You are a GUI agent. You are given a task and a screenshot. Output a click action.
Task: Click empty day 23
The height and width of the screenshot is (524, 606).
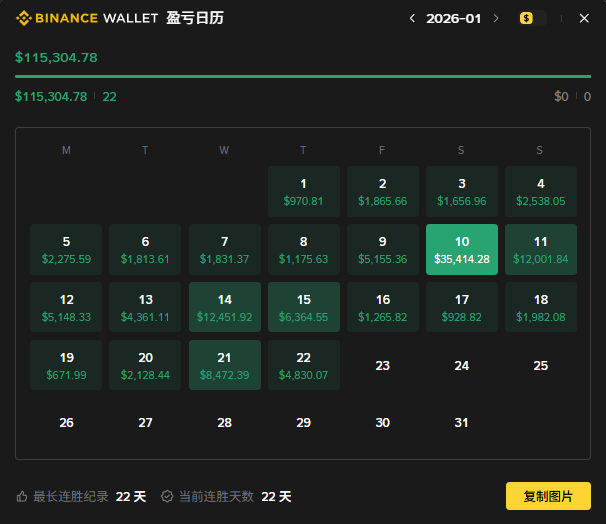(x=383, y=365)
